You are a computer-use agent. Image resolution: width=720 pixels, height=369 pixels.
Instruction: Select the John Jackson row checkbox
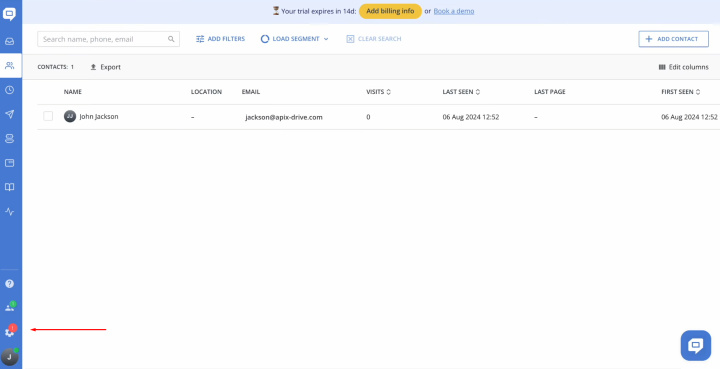pyautogui.click(x=48, y=116)
